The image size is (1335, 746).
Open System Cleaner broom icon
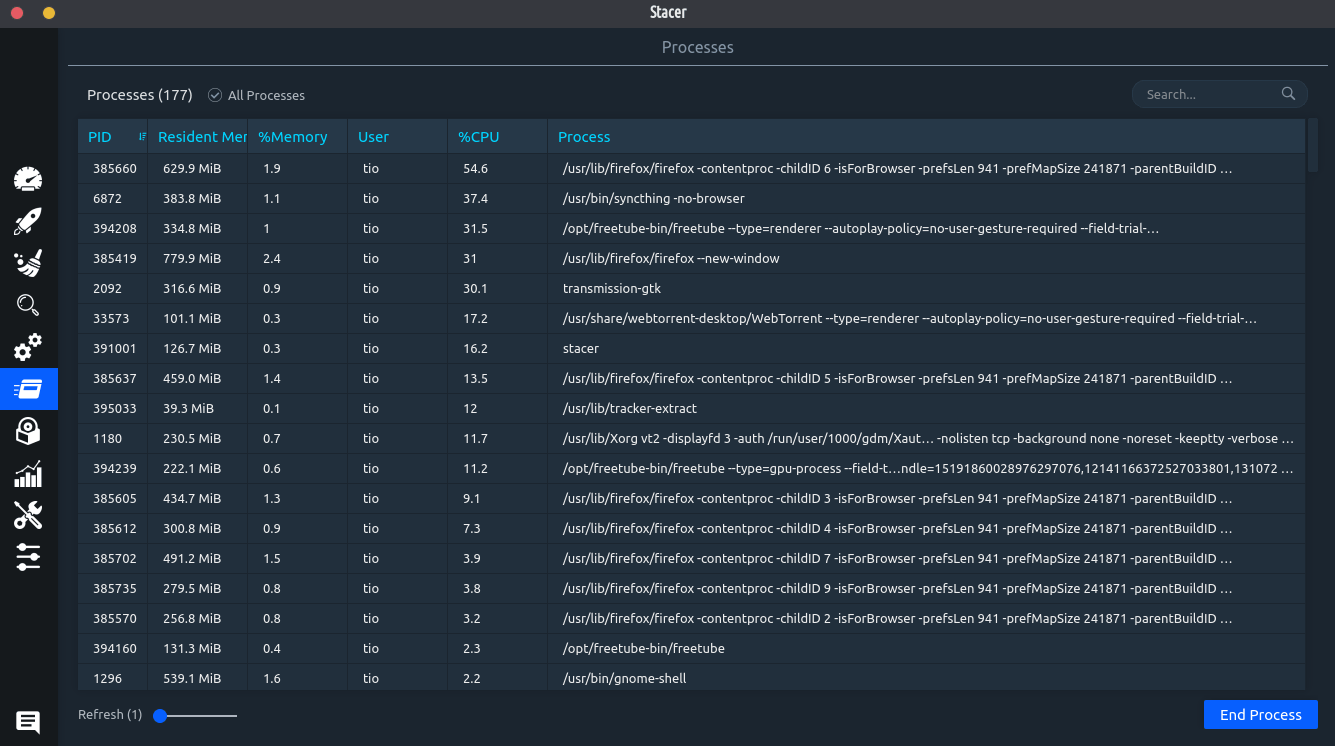28,264
